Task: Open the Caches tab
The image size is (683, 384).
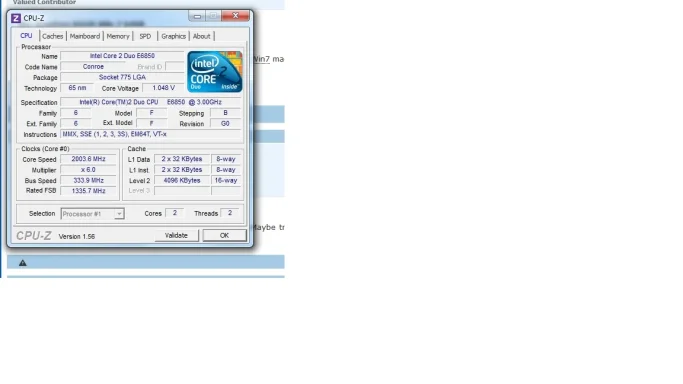Action: pyautogui.click(x=53, y=36)
